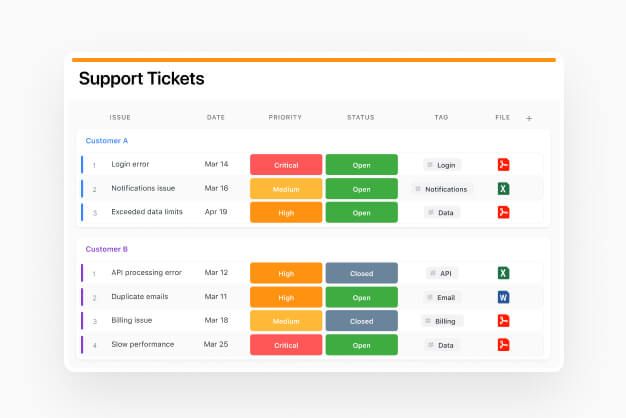626x418 pixels.
Task: Change Closed status of API processing error
Action: click(x=361, y=273)
